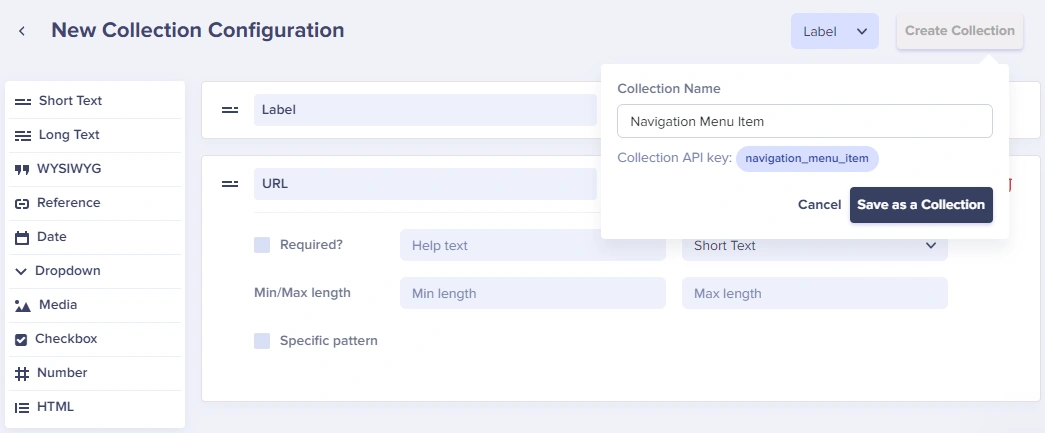Click the Min length input field

(532, 293)
